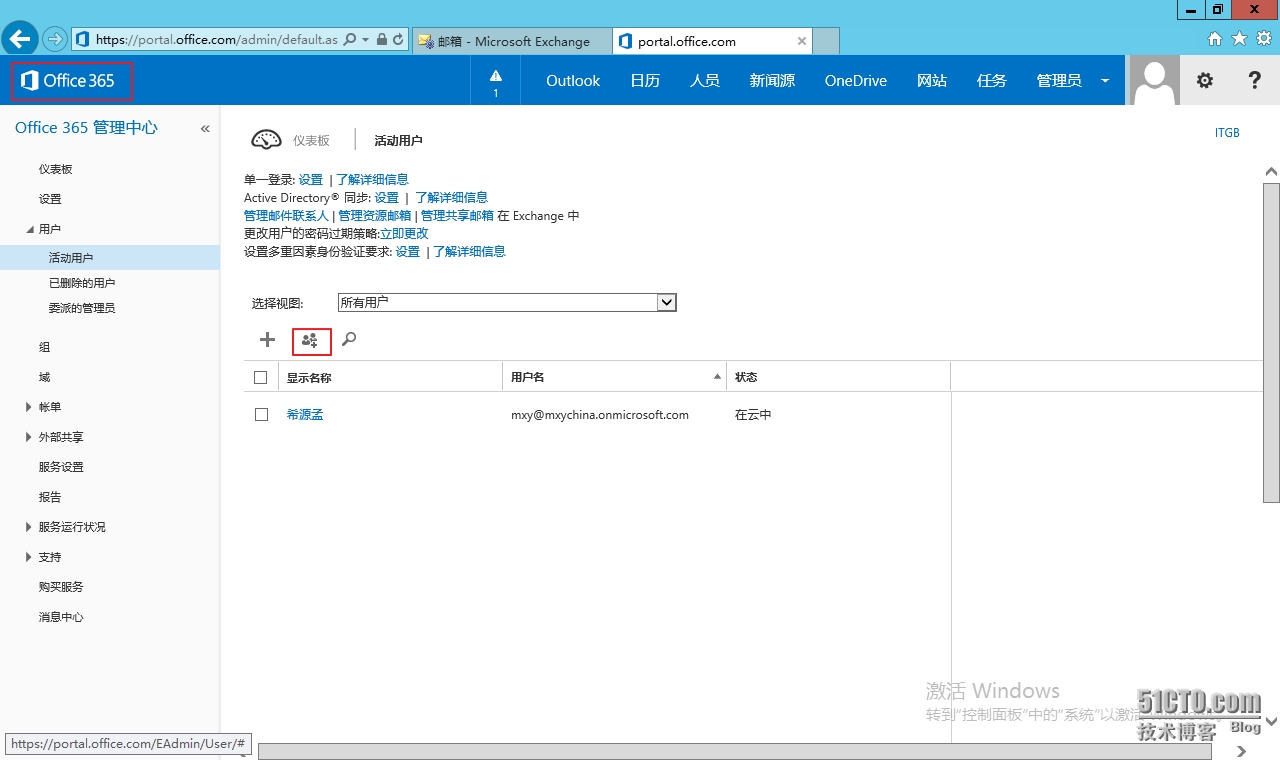This screenshot has width=1280, height=760.
Task: Toggle the select all users checkbox
Action: (261, 378)
